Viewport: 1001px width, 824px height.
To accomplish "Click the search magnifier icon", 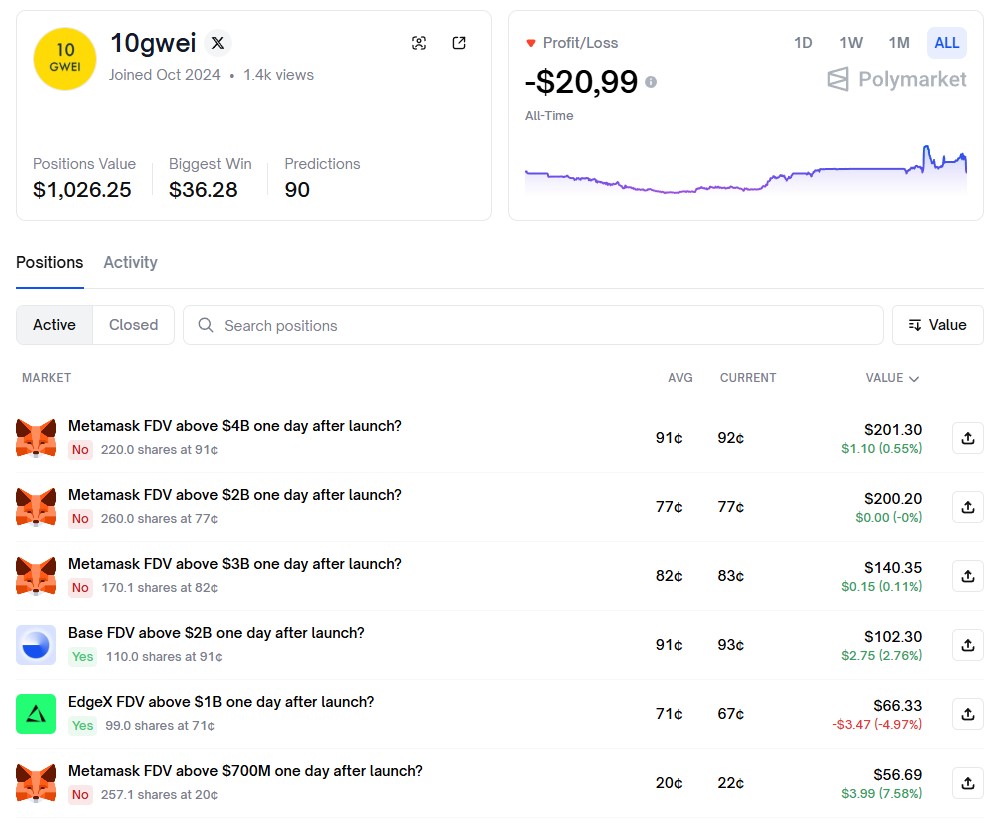I will [206, 325].
